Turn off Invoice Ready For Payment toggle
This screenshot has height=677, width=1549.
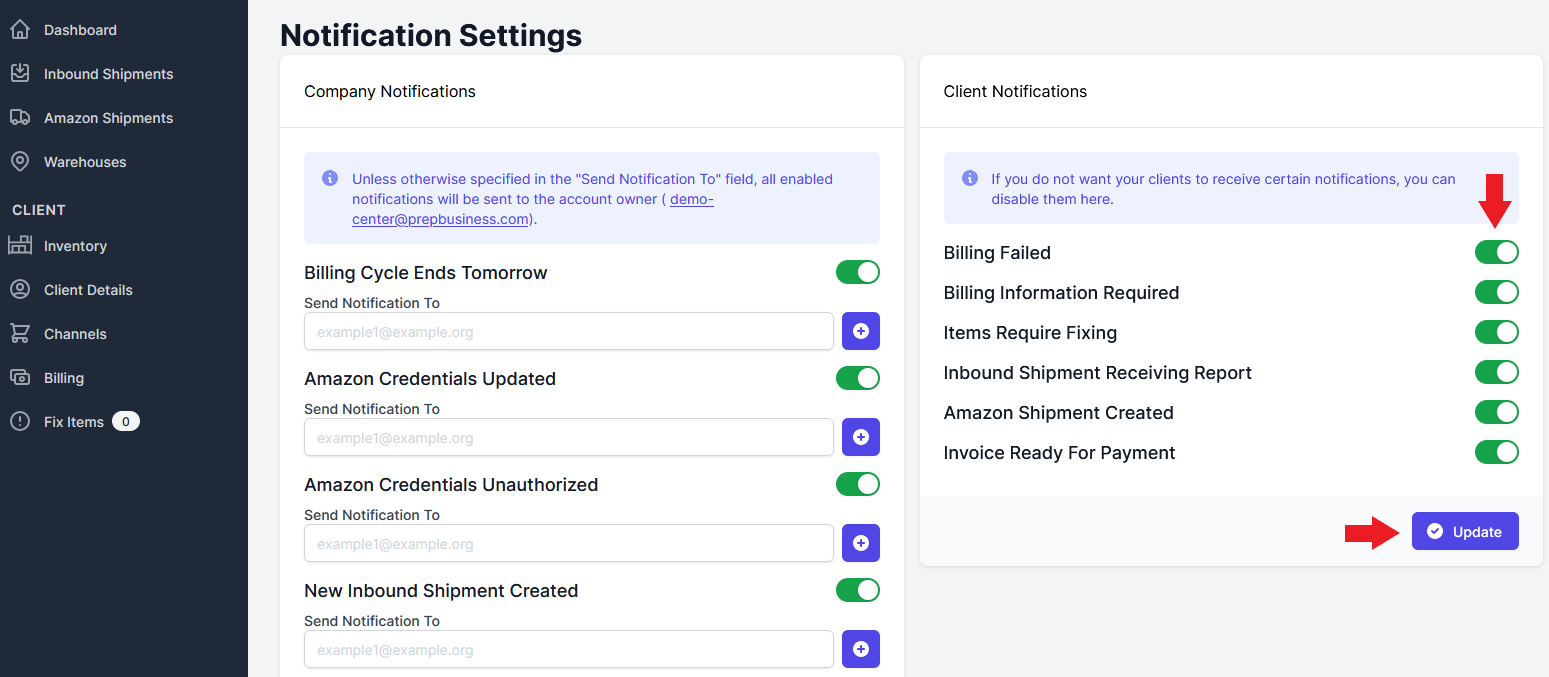1496,452
